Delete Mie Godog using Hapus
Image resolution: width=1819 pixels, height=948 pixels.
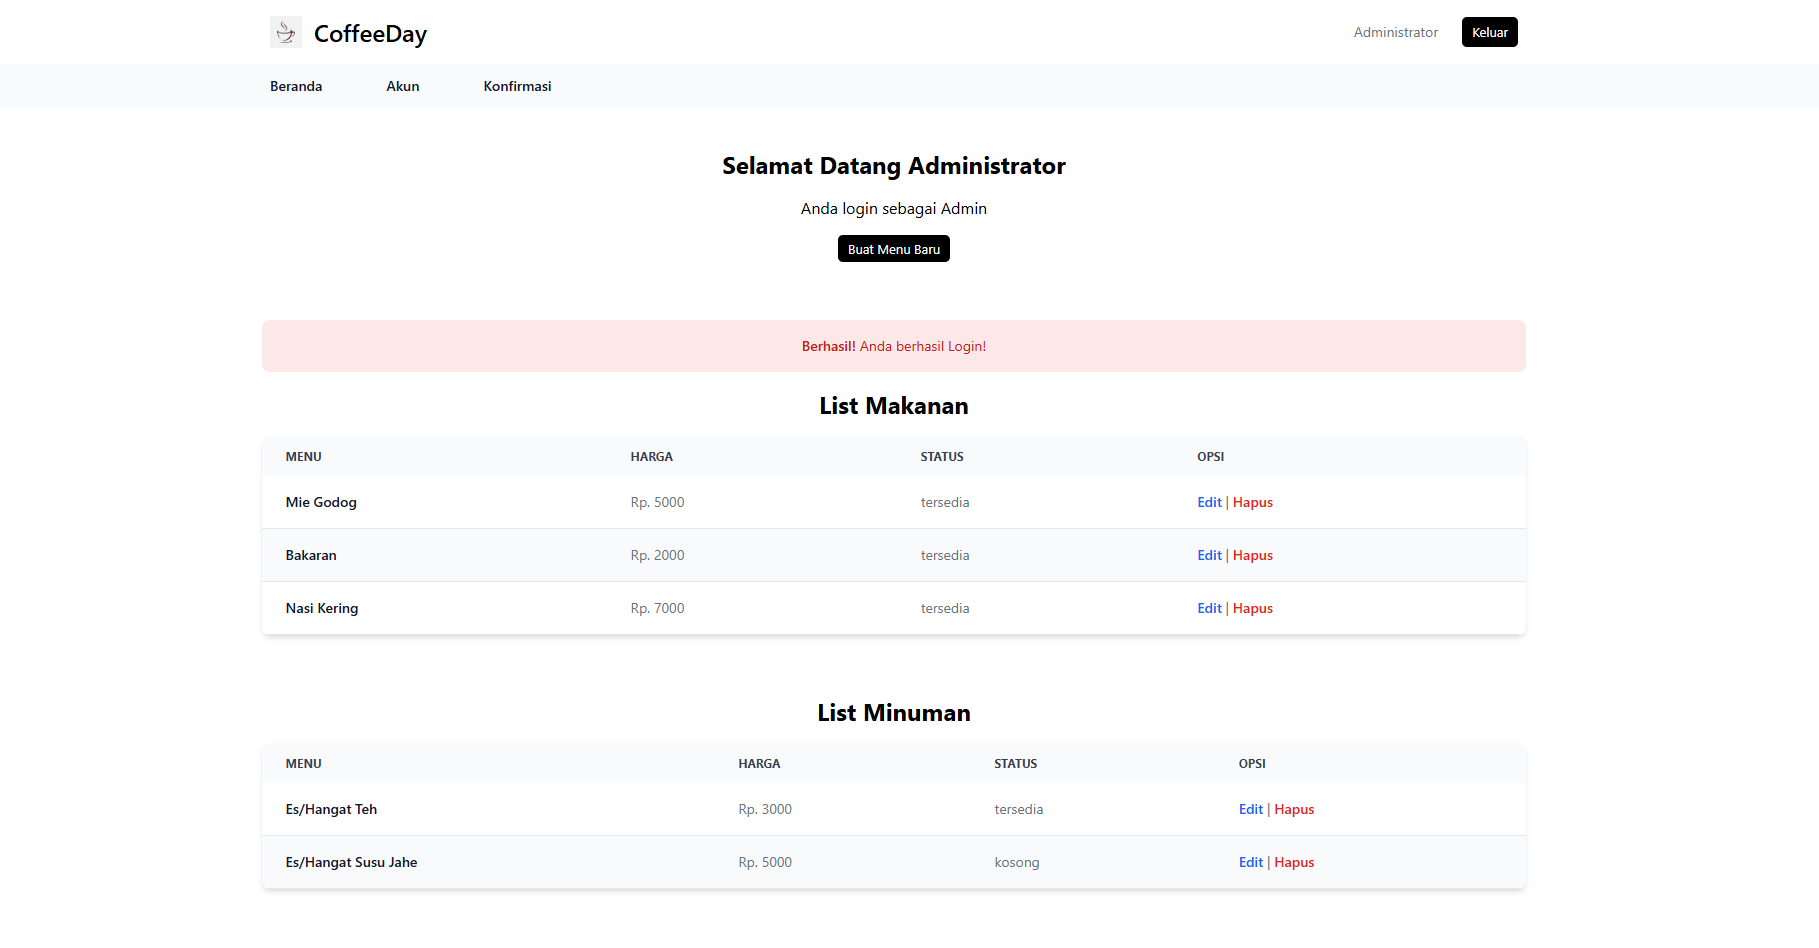tap(1253, 502)
